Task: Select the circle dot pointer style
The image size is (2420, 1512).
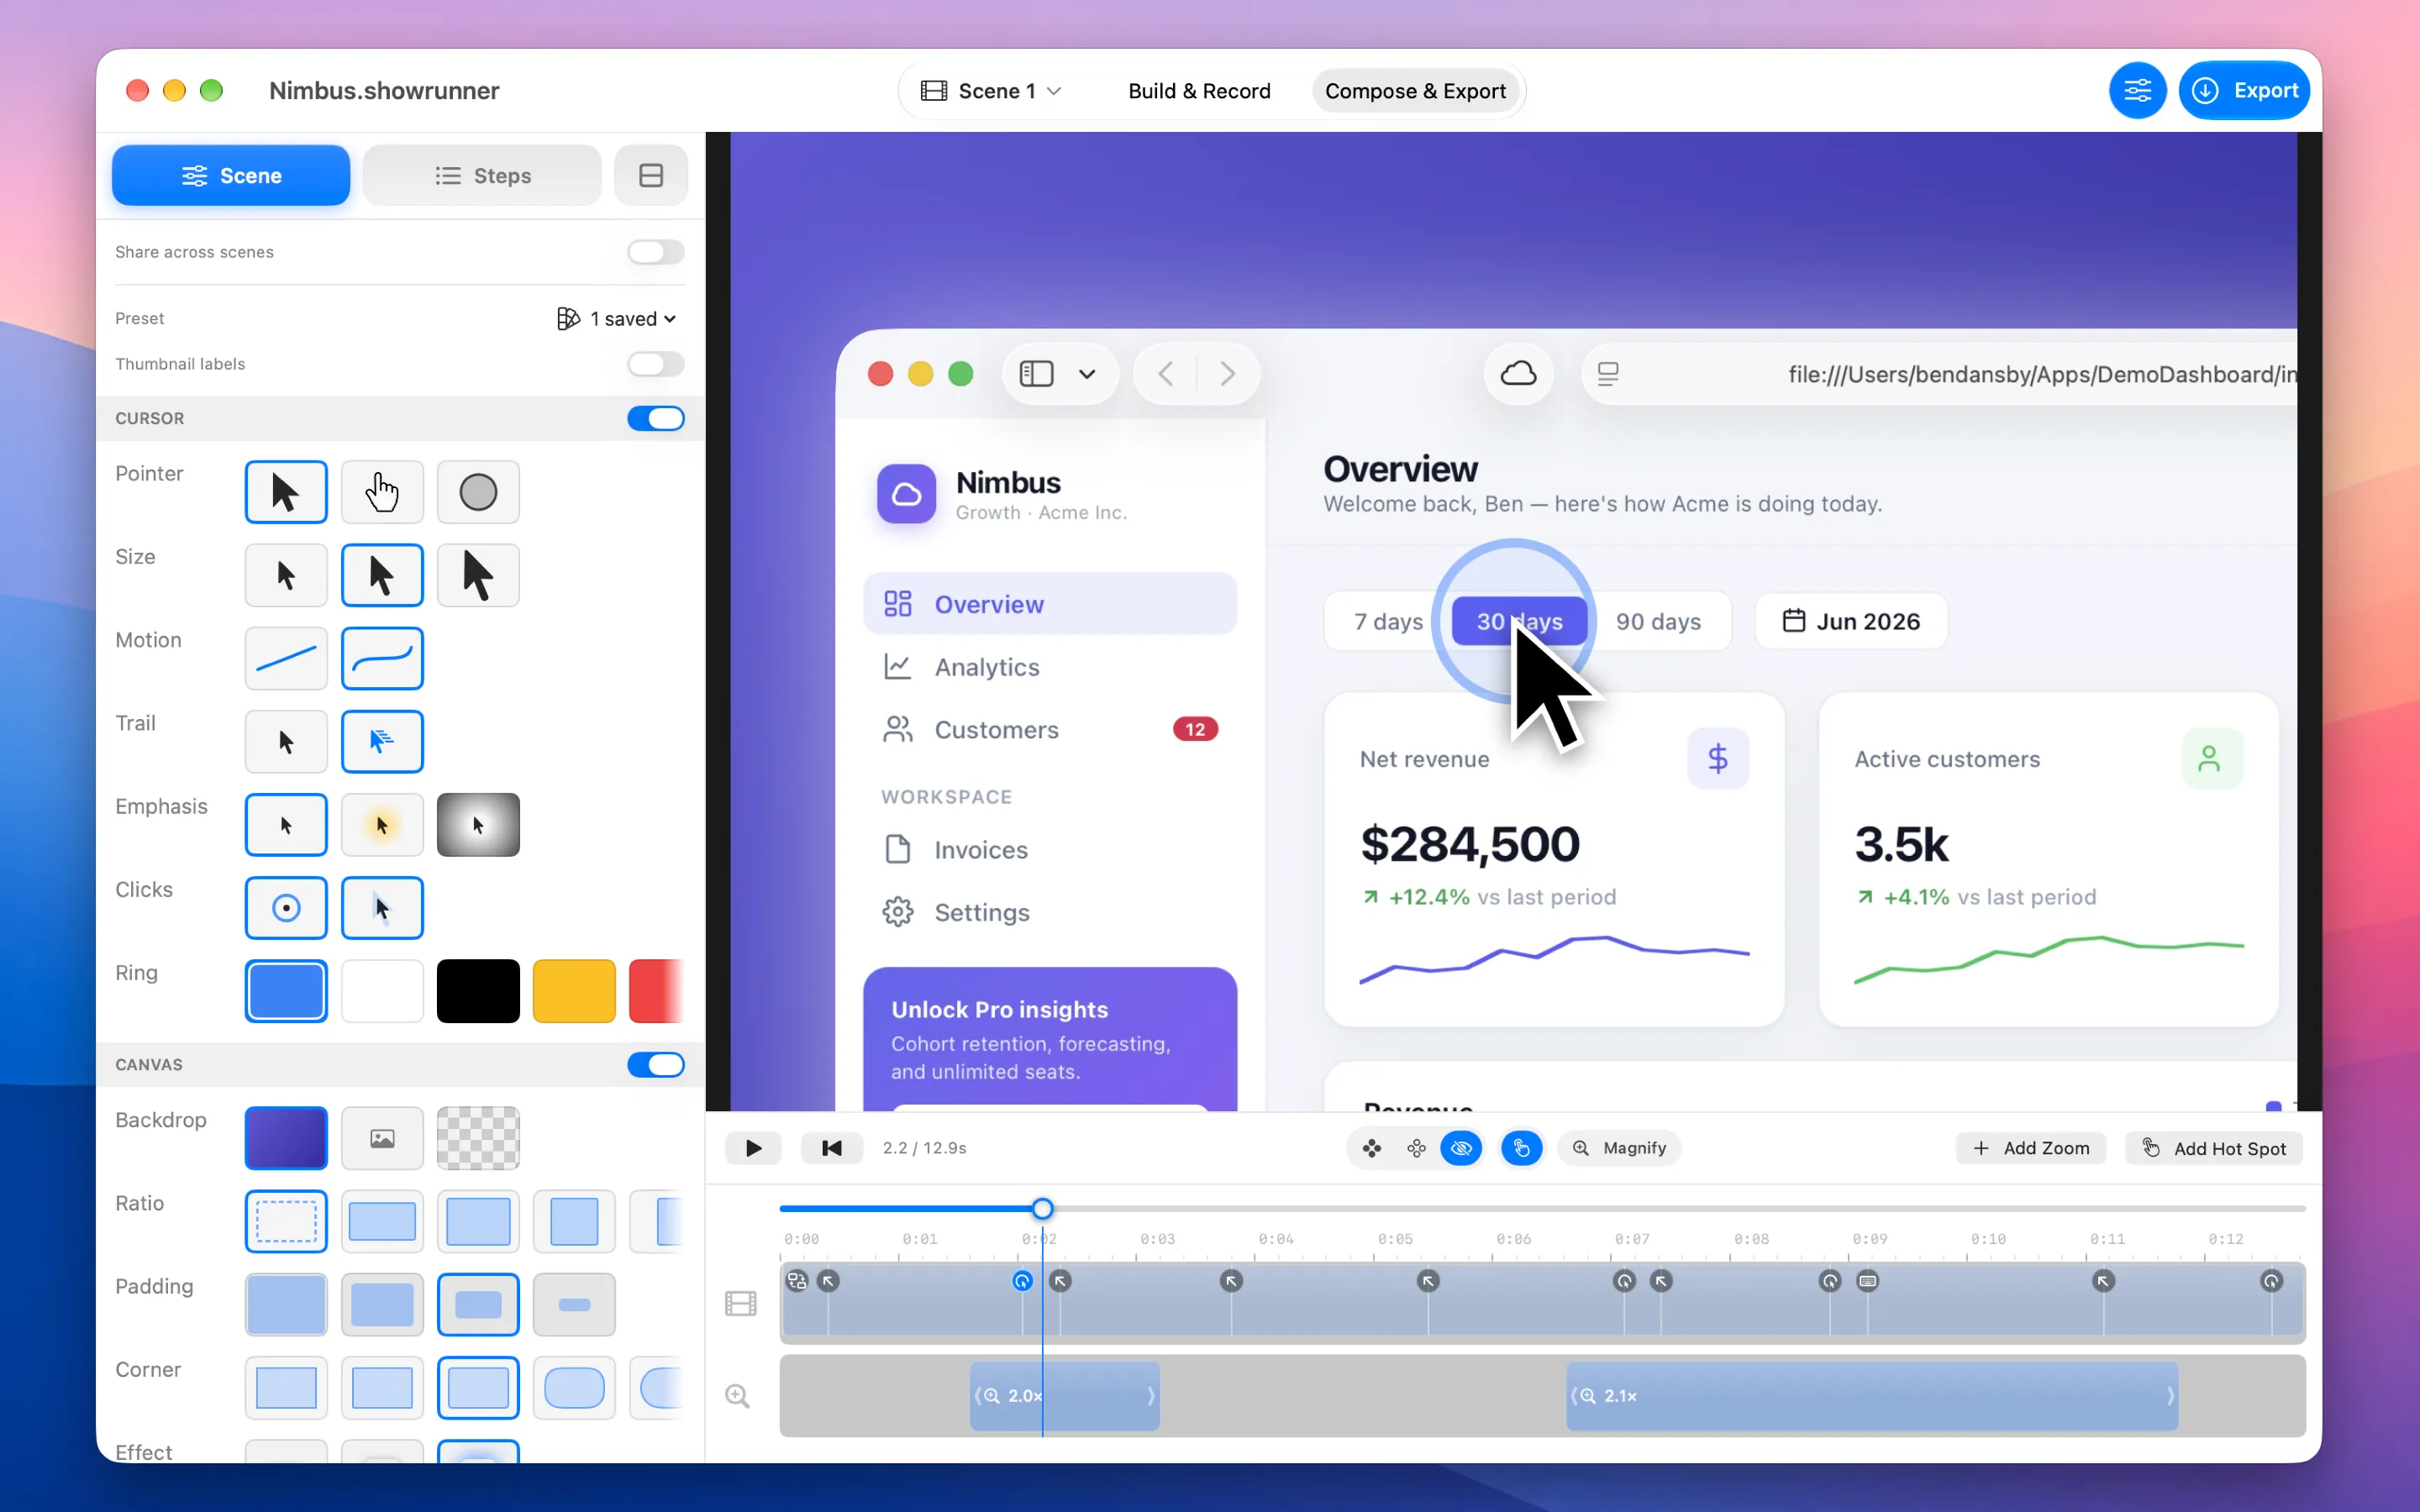Action: click(478, 492)
